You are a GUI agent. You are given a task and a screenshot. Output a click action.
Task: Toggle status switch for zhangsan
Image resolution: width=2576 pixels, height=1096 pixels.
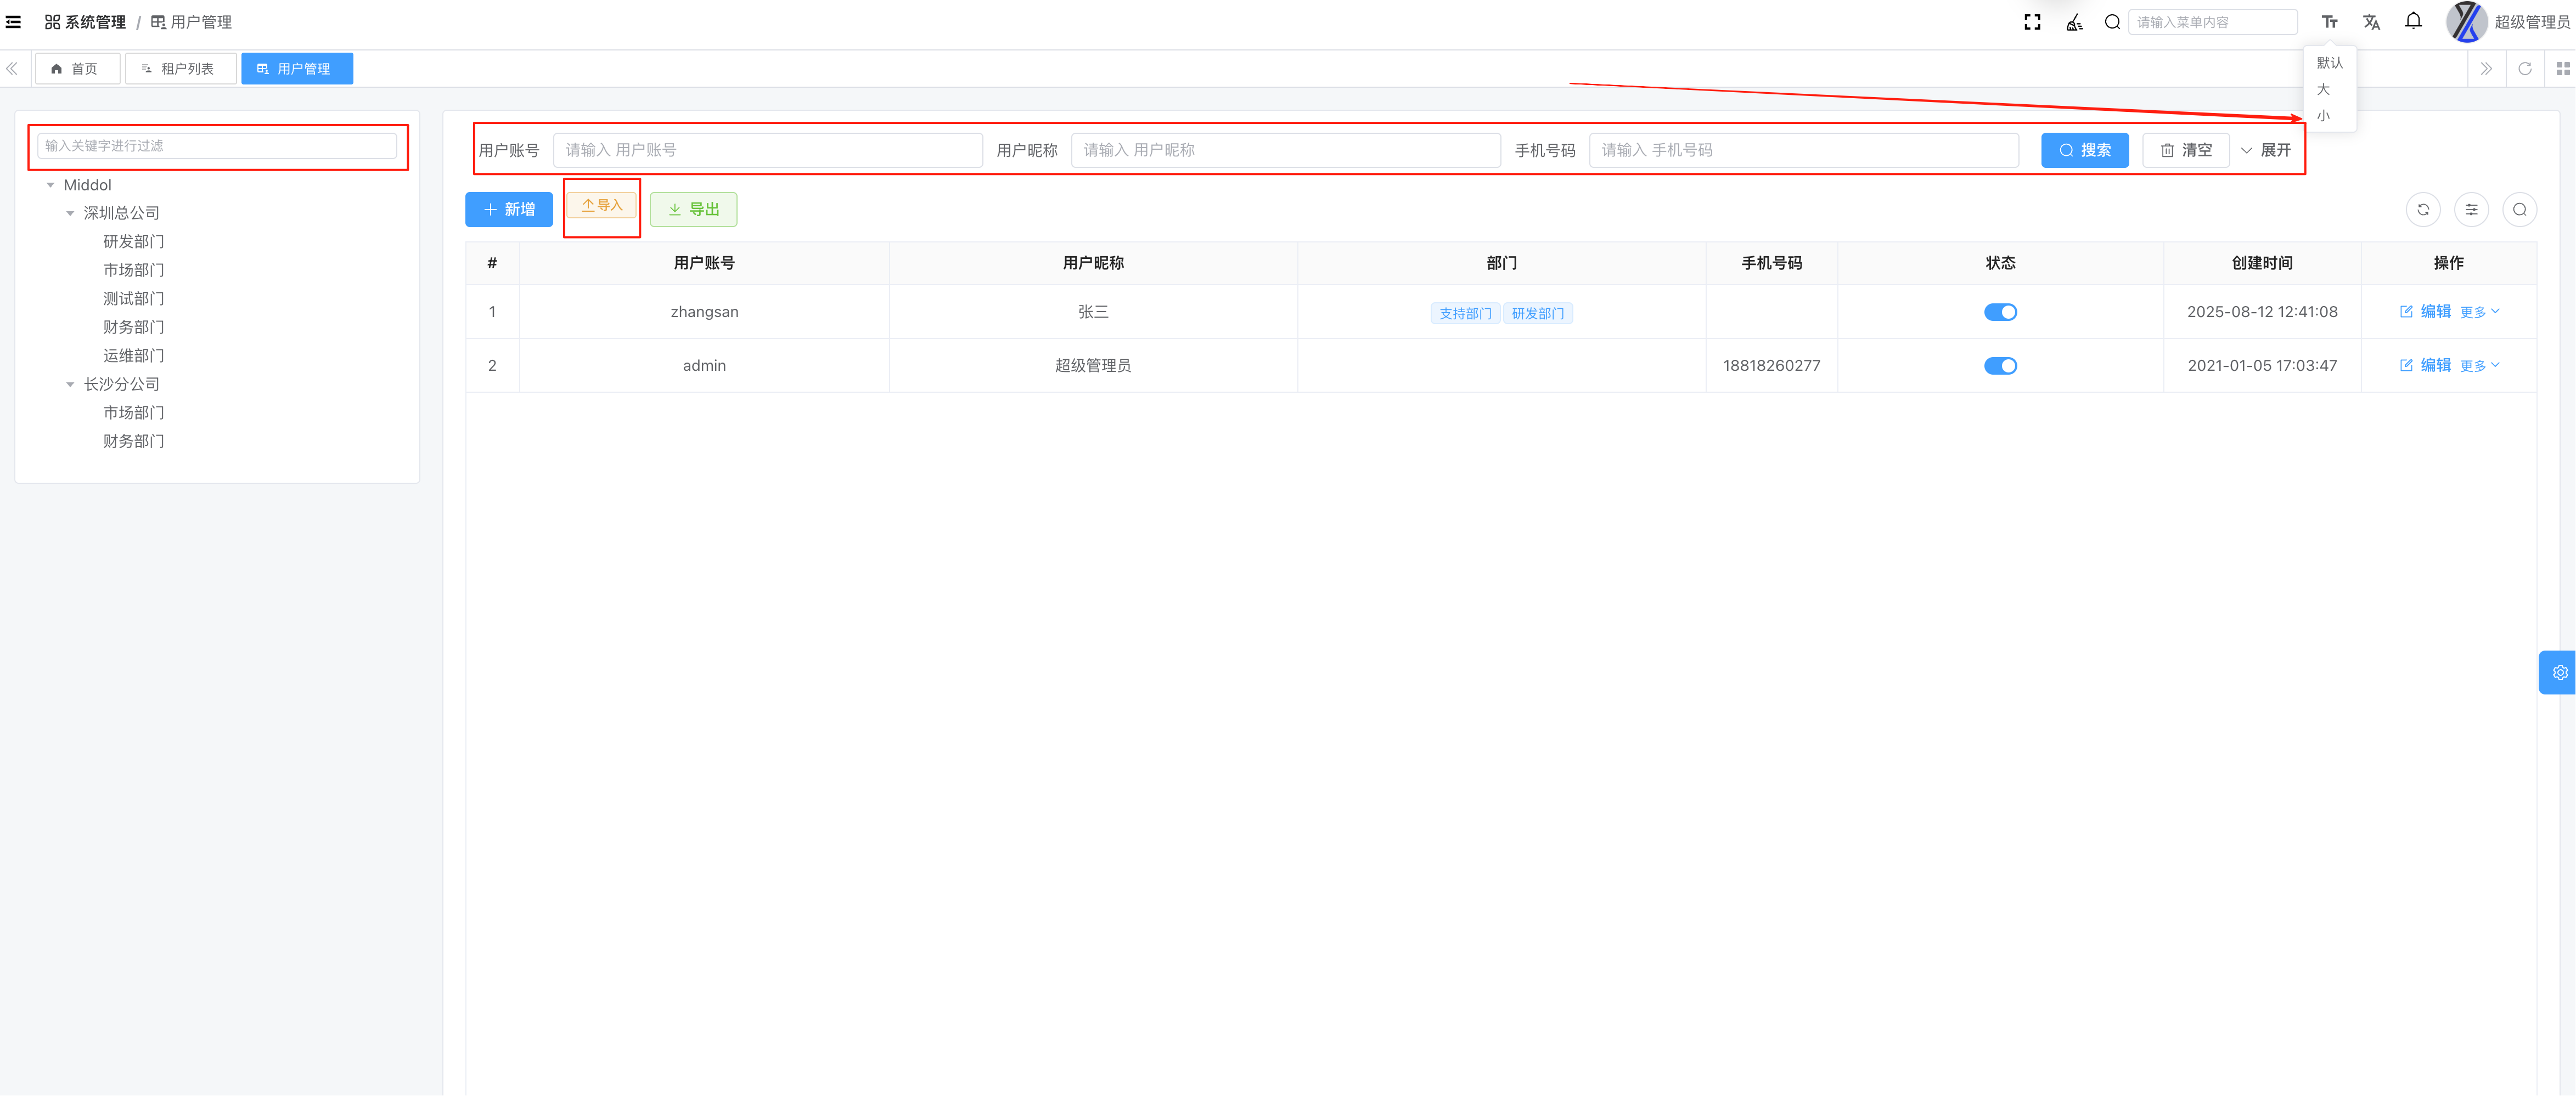pos(2000,312)
